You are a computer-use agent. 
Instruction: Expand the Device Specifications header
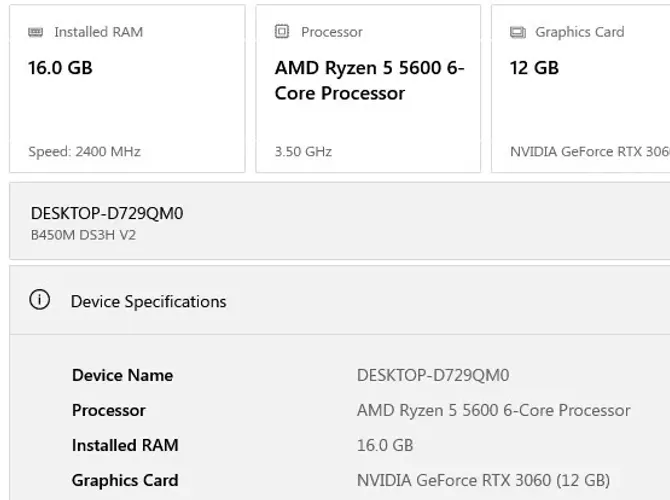pos(340,300)
